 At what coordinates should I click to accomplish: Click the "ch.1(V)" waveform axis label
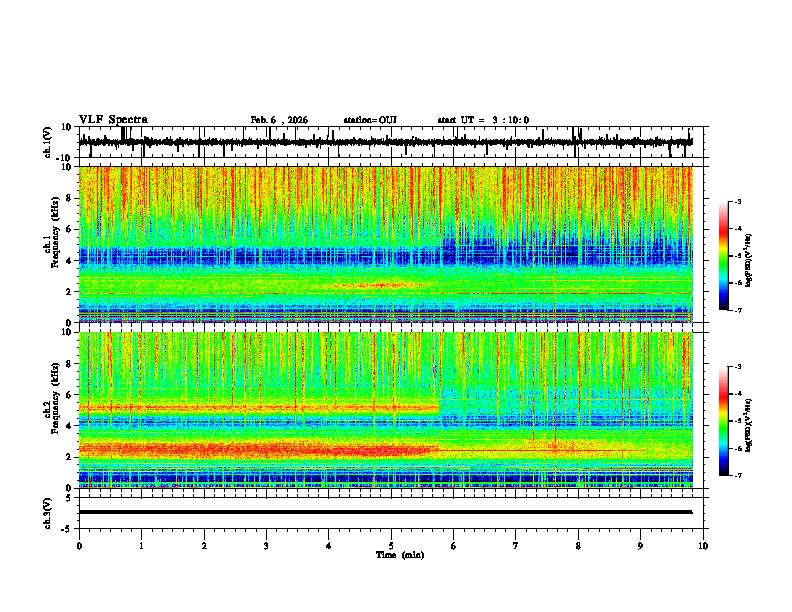click(x=48, y=142)
